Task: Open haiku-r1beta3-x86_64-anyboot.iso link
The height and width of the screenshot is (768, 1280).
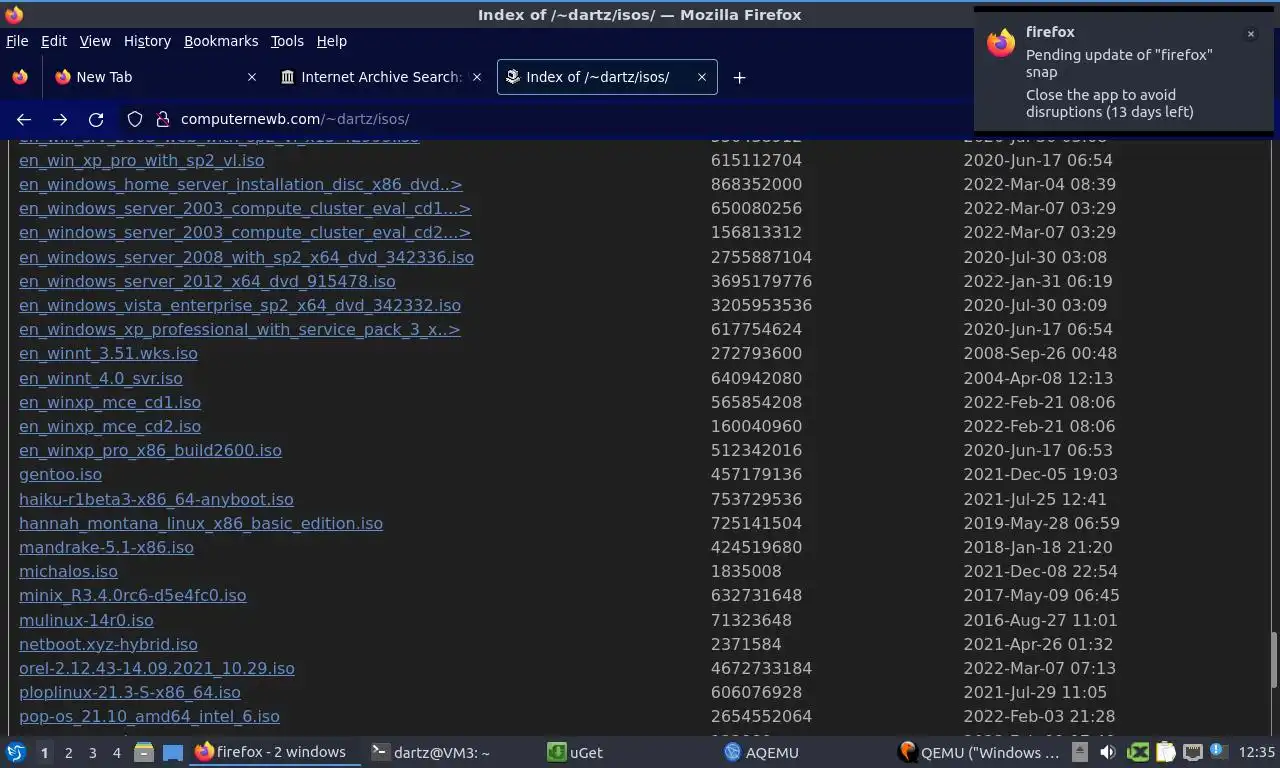Action: click(156, 499)
